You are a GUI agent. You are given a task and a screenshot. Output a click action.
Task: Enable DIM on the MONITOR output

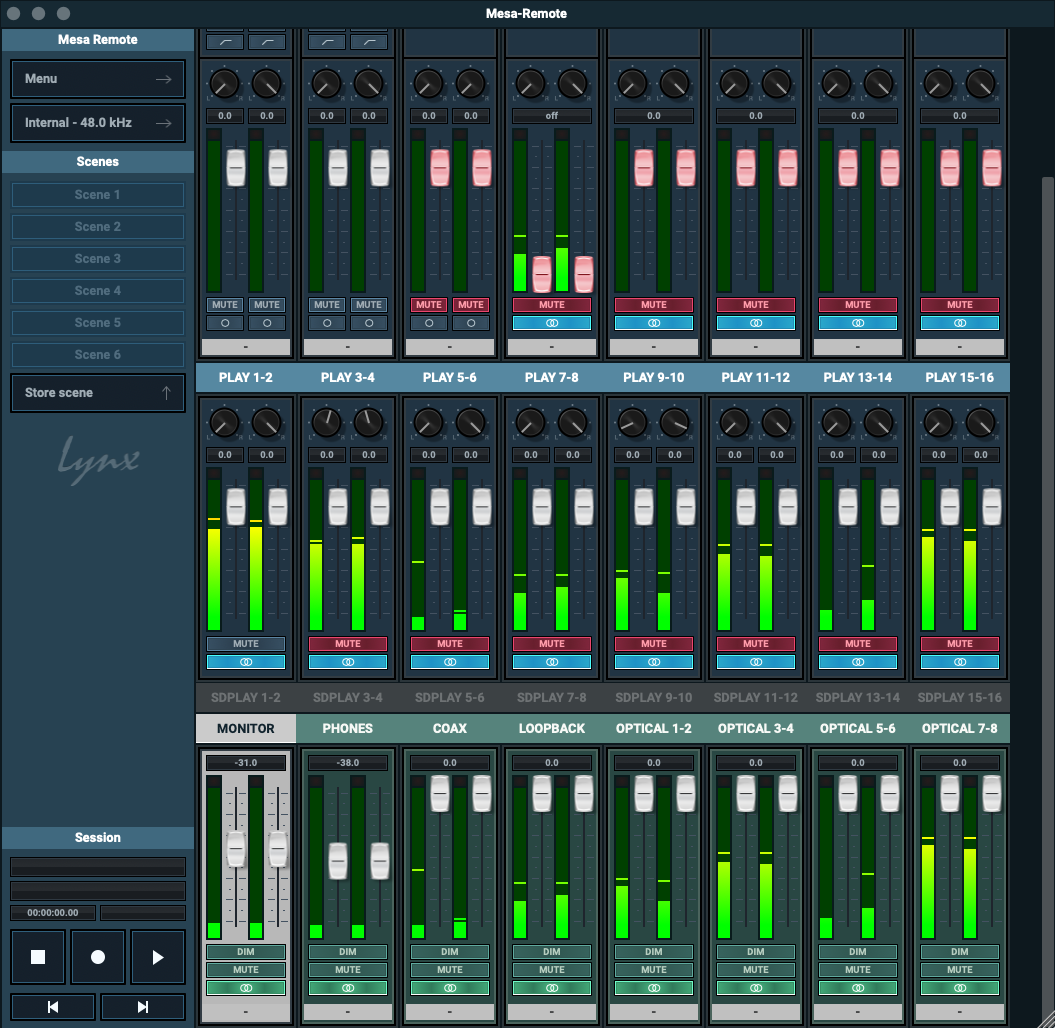coord(246,951)
